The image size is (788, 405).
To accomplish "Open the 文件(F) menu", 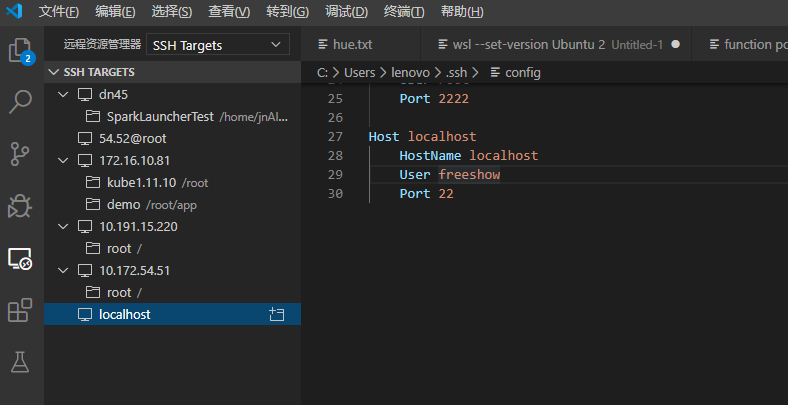I will coord(59,12).
